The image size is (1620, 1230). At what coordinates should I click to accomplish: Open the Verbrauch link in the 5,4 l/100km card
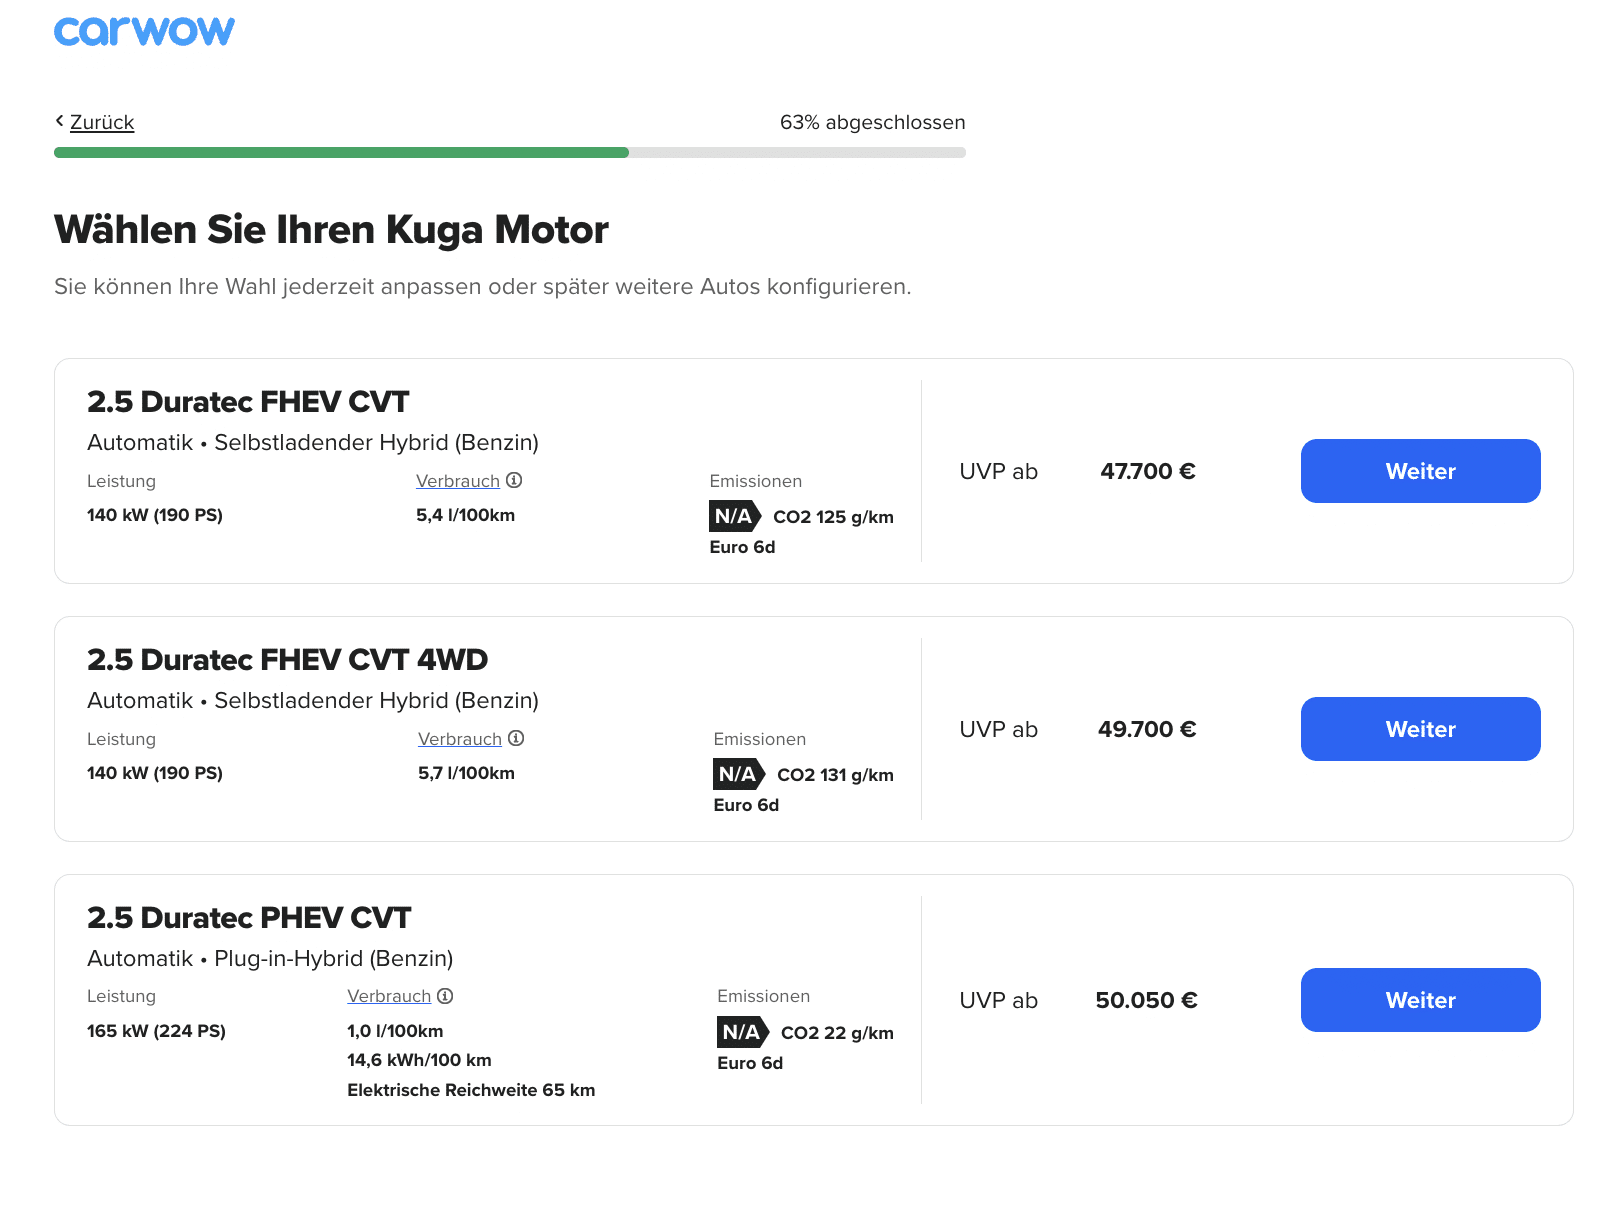click(x=458, y=481)
